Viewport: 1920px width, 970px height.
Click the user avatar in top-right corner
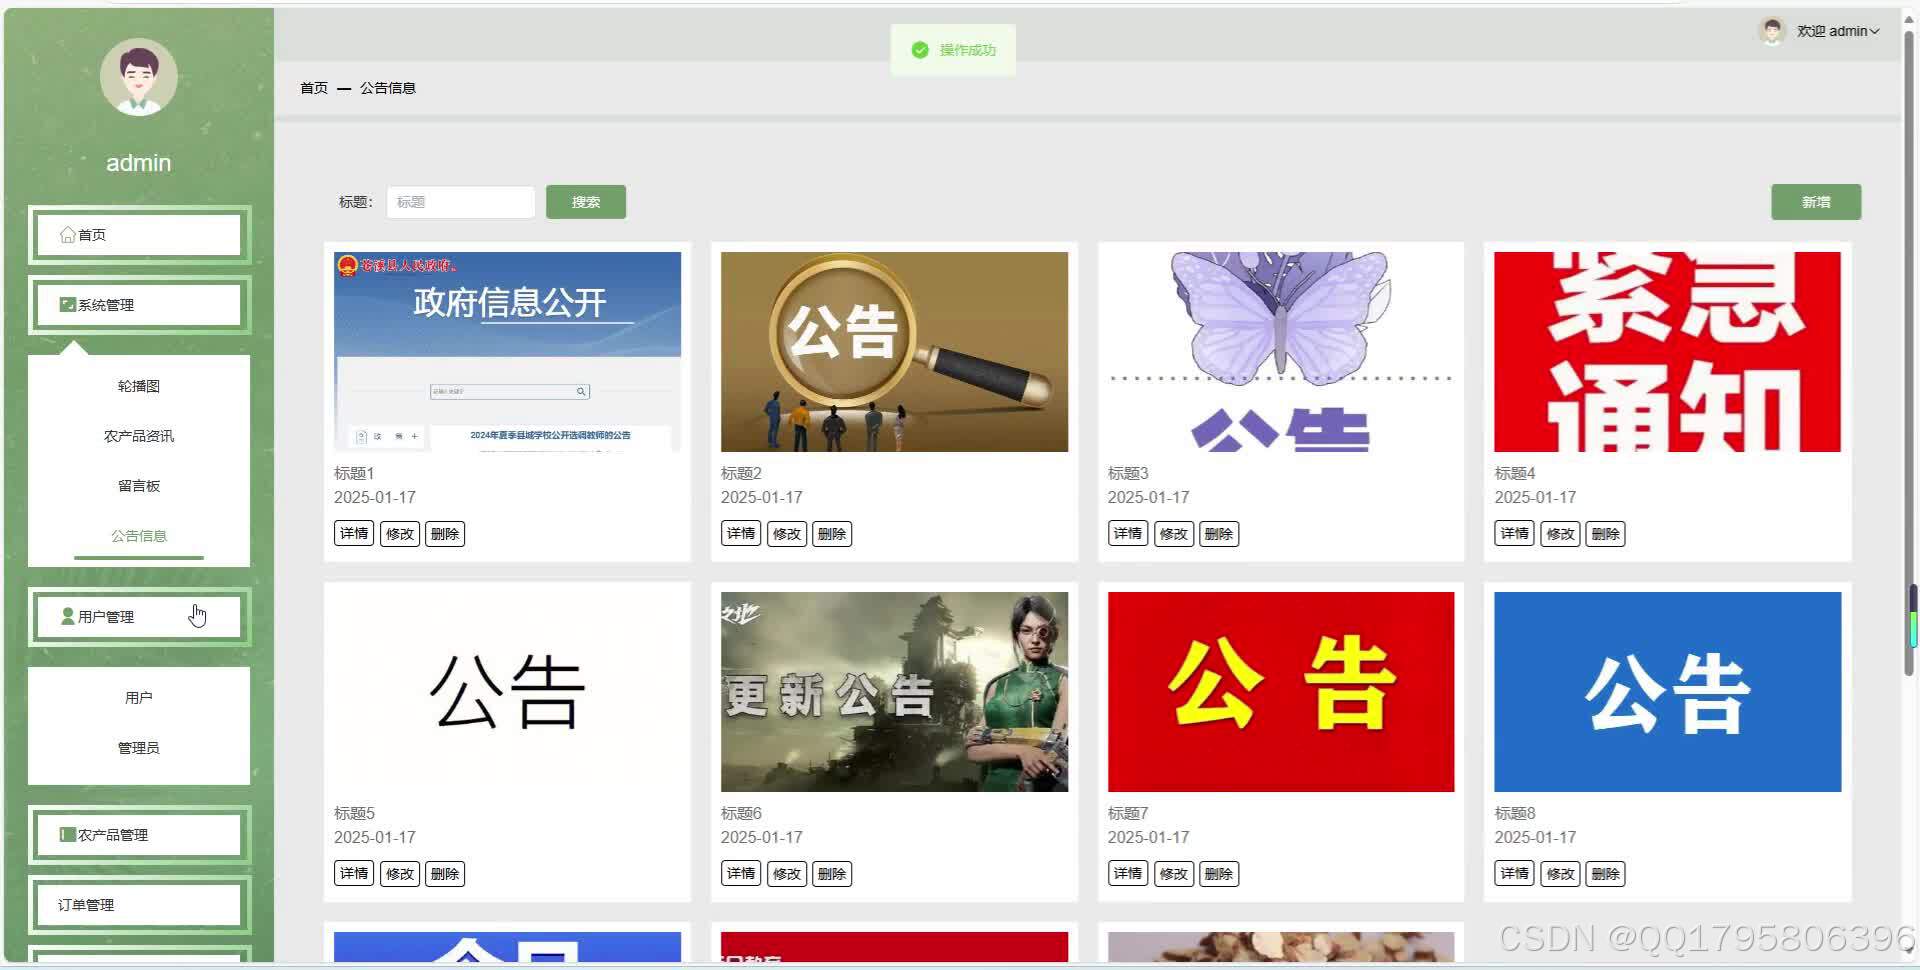pos(1771,31)
